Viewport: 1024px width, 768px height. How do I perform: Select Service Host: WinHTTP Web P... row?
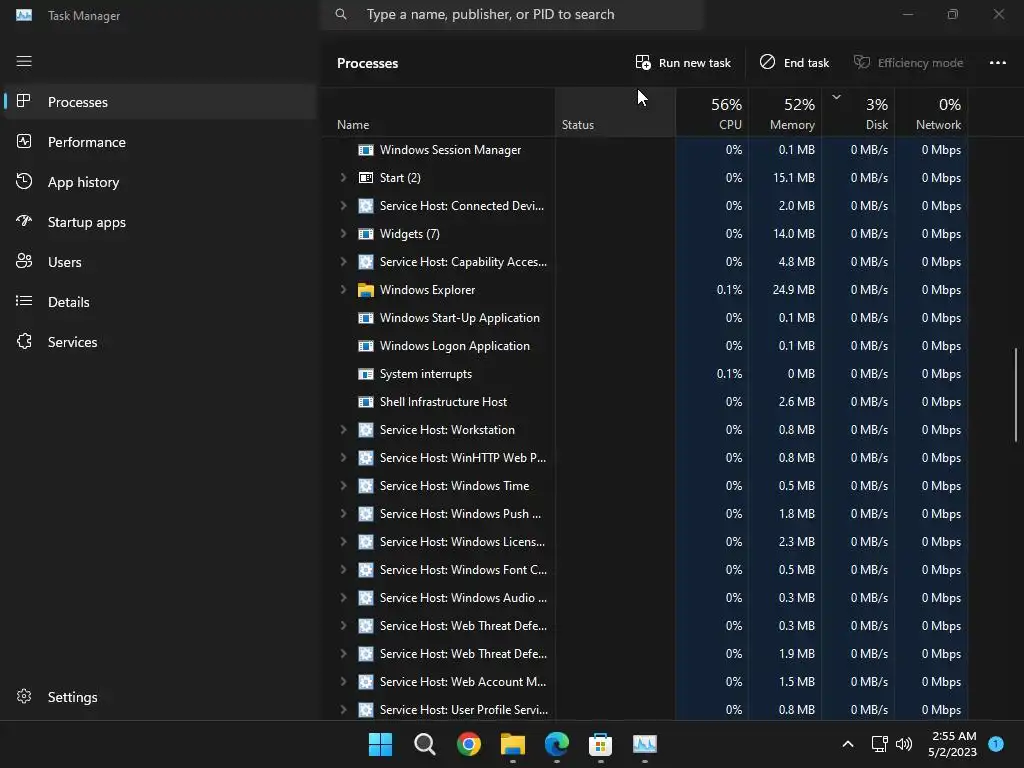click(644, 458)
